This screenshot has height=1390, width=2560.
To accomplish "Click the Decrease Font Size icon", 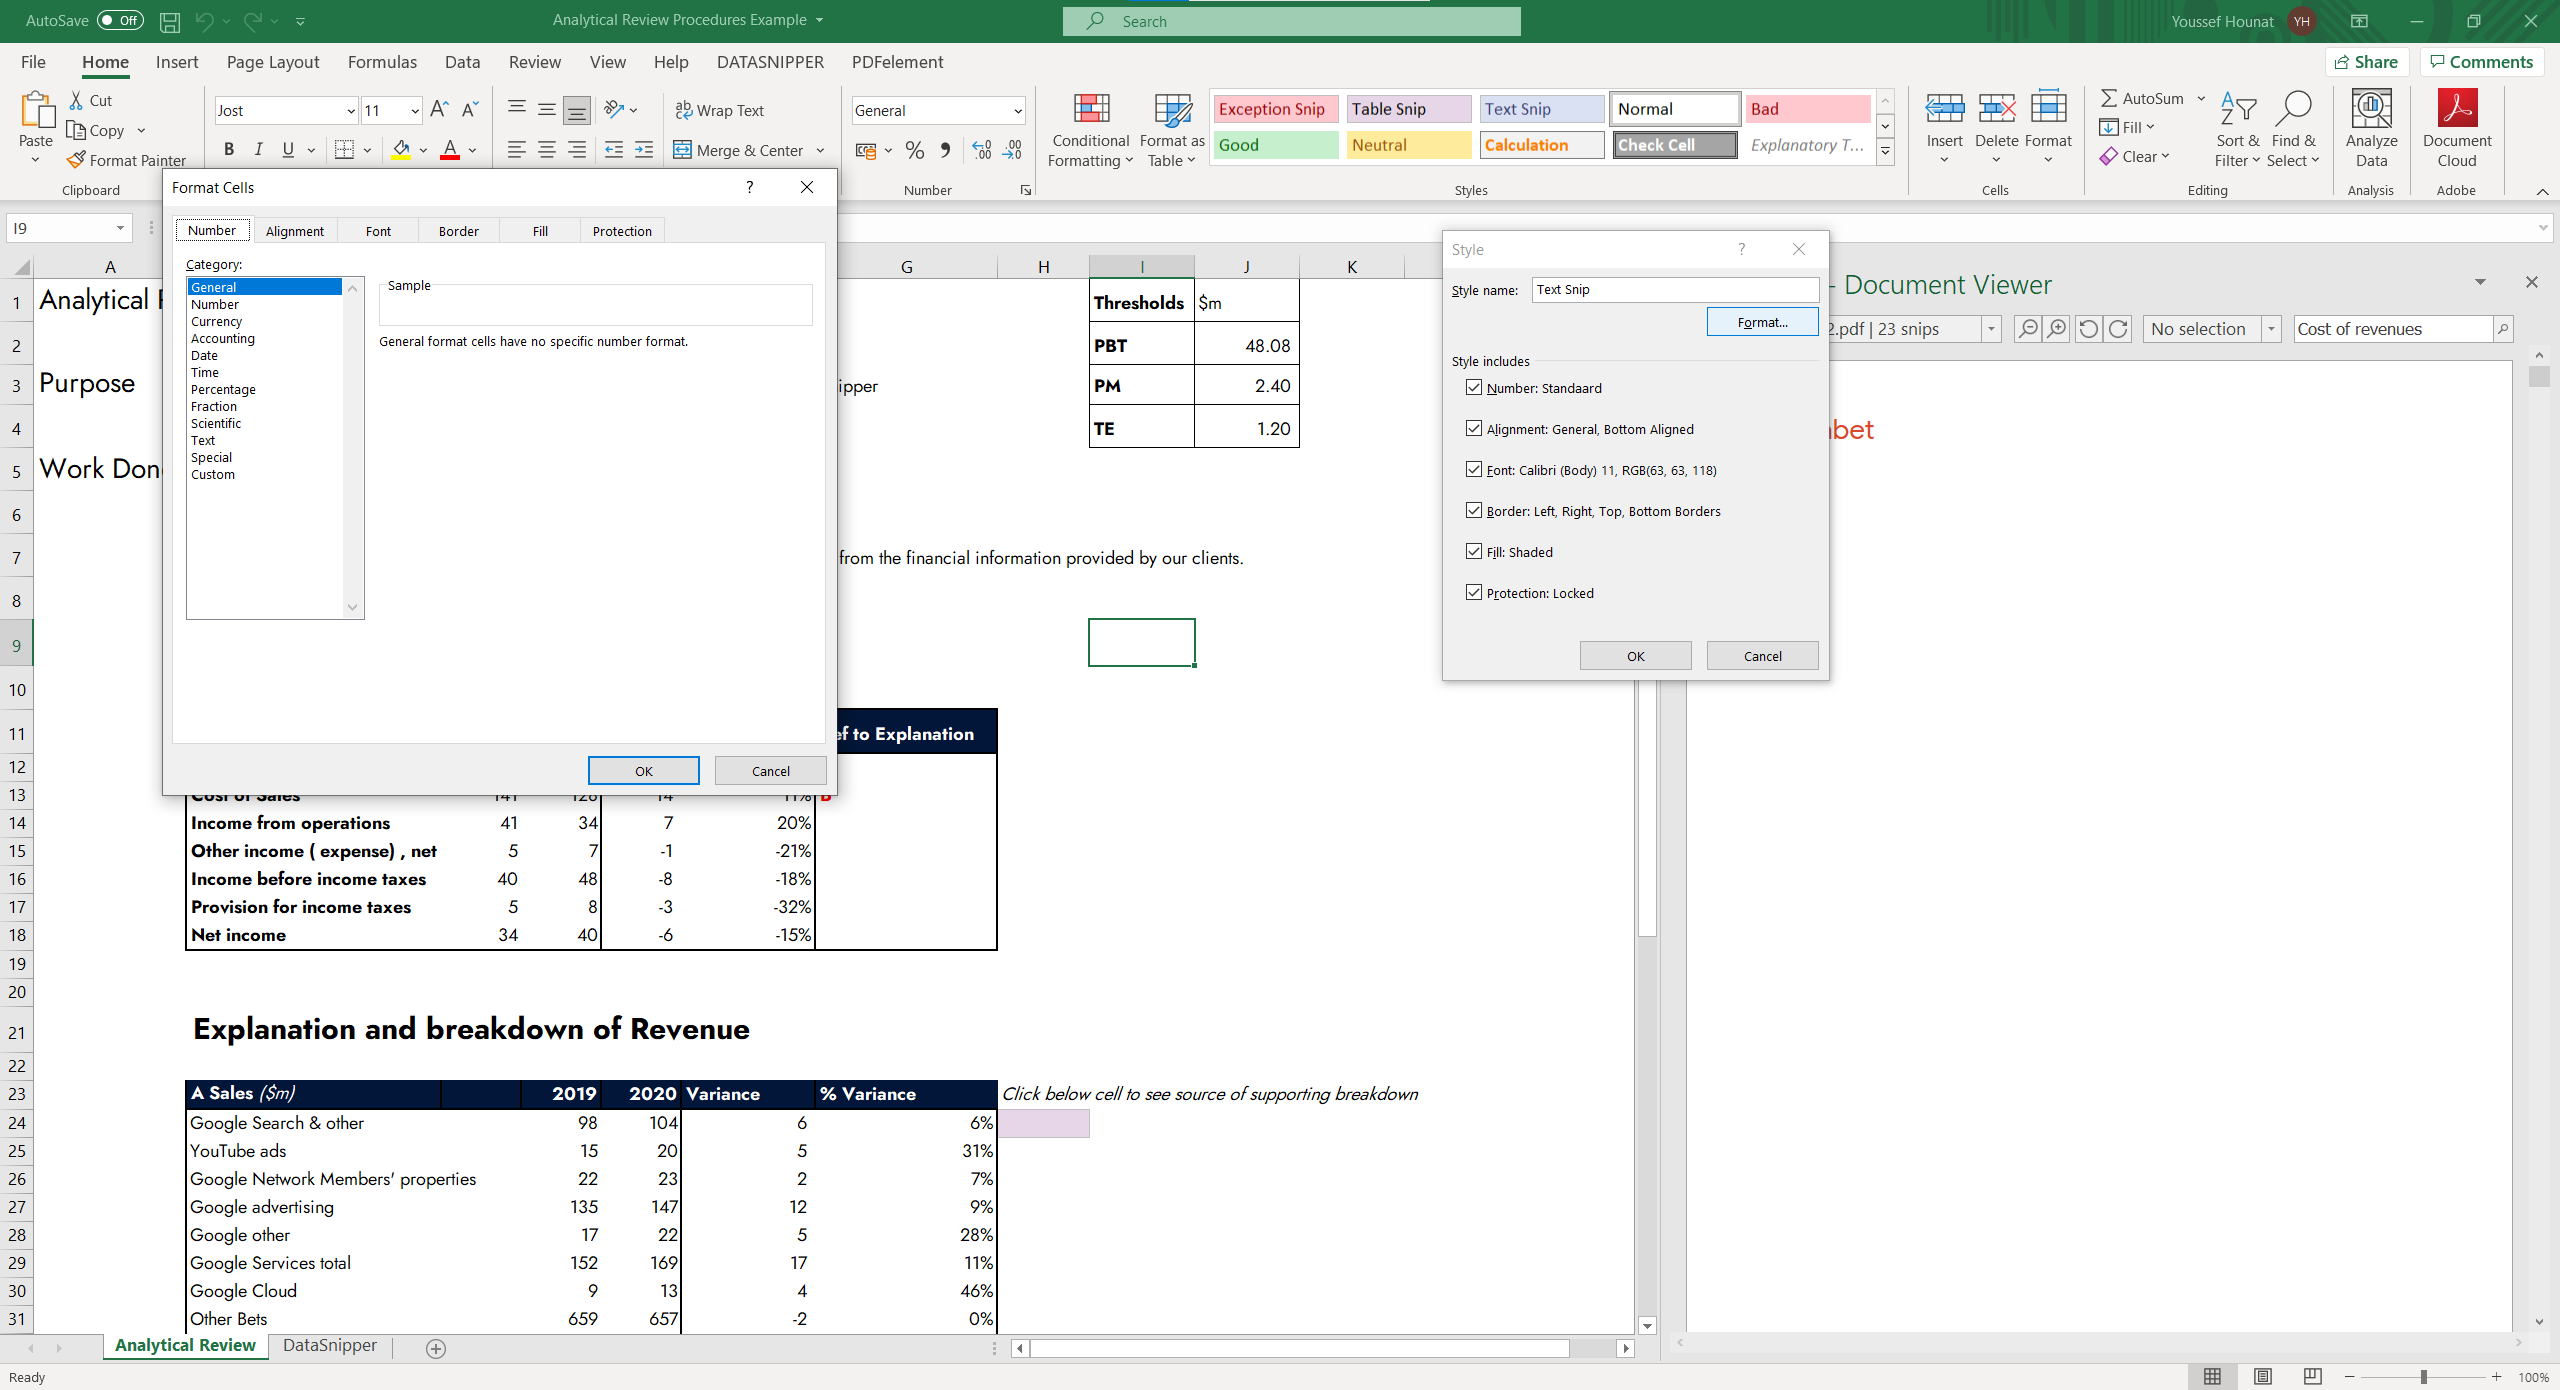I will [x=470, y=109].
